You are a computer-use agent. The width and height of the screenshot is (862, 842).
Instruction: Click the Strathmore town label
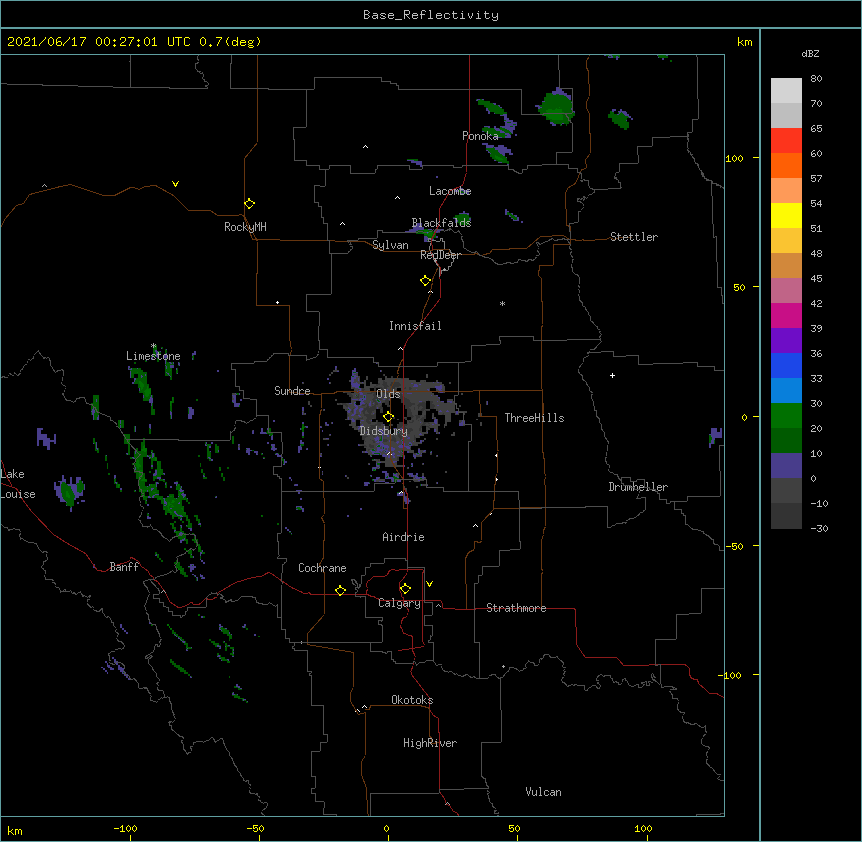click(516, 608)
